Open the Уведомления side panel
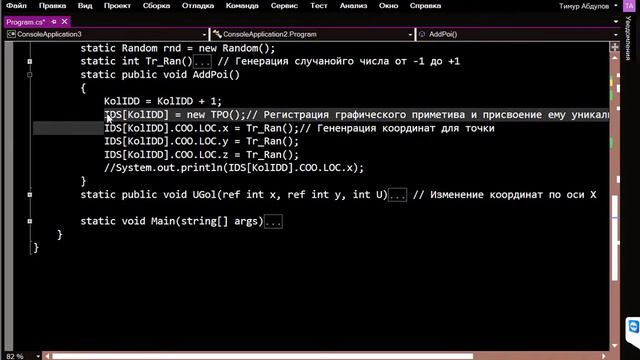This screenshot has height=360, width=640. click(x=629, y=39)
